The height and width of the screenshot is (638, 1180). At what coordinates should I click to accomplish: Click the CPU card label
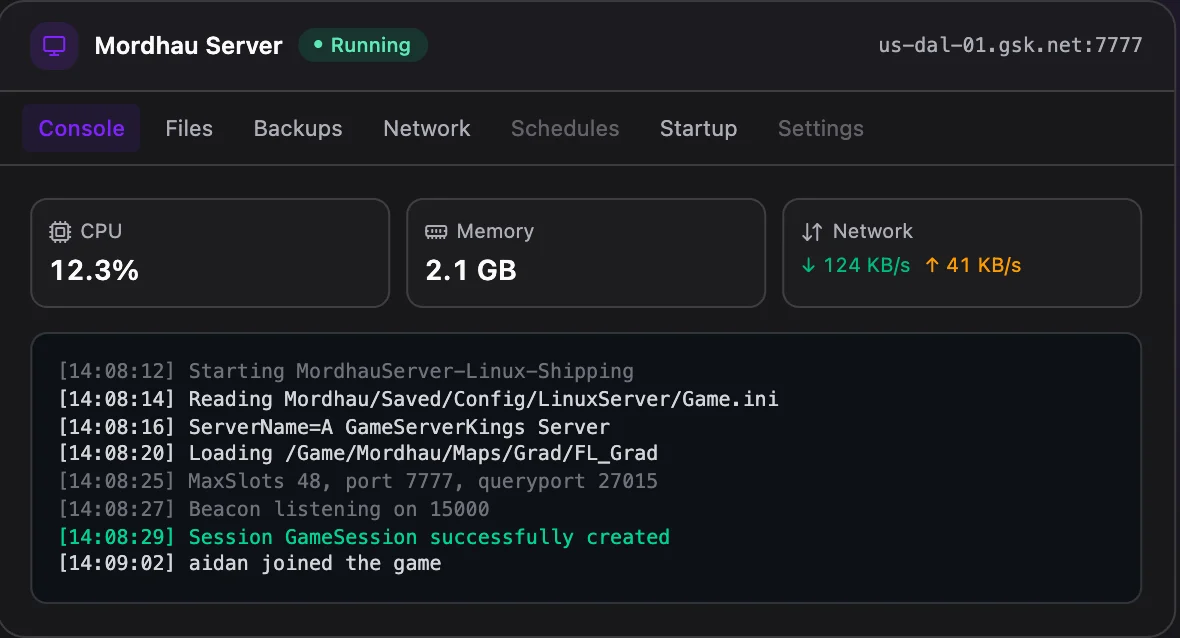[x=101, y=231]
